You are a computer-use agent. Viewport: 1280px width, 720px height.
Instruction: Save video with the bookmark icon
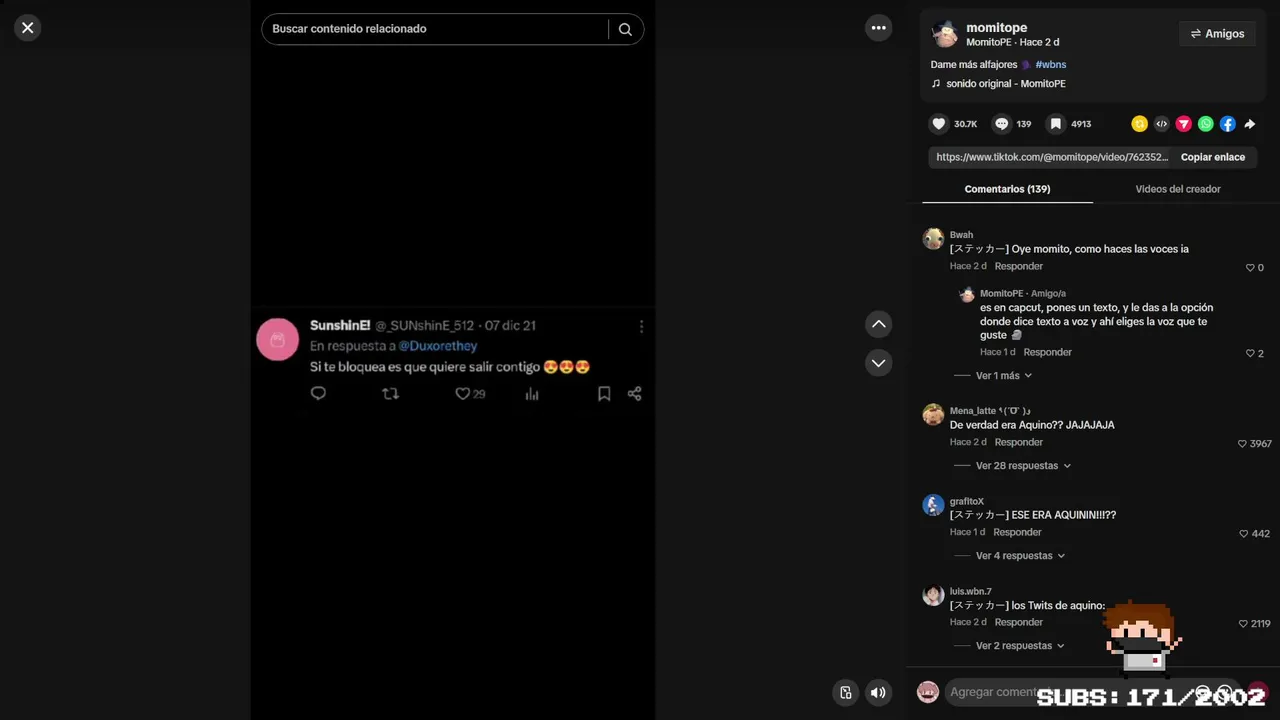pos(1055,124)
